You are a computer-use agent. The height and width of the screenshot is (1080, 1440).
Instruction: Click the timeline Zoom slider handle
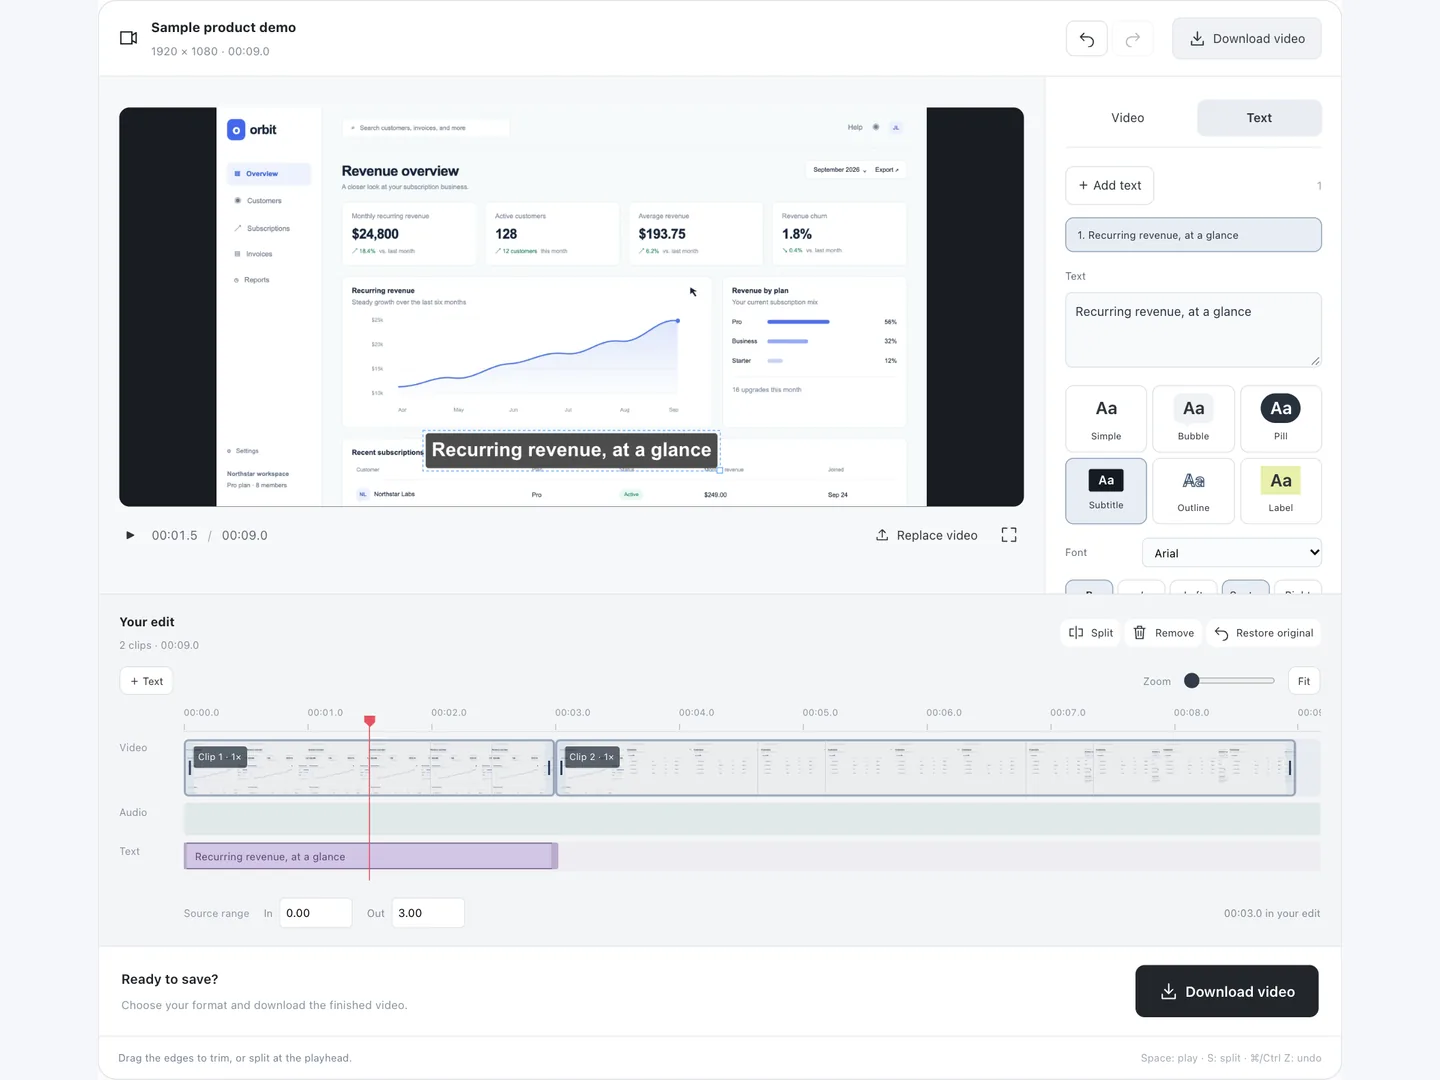(1191, 681)
